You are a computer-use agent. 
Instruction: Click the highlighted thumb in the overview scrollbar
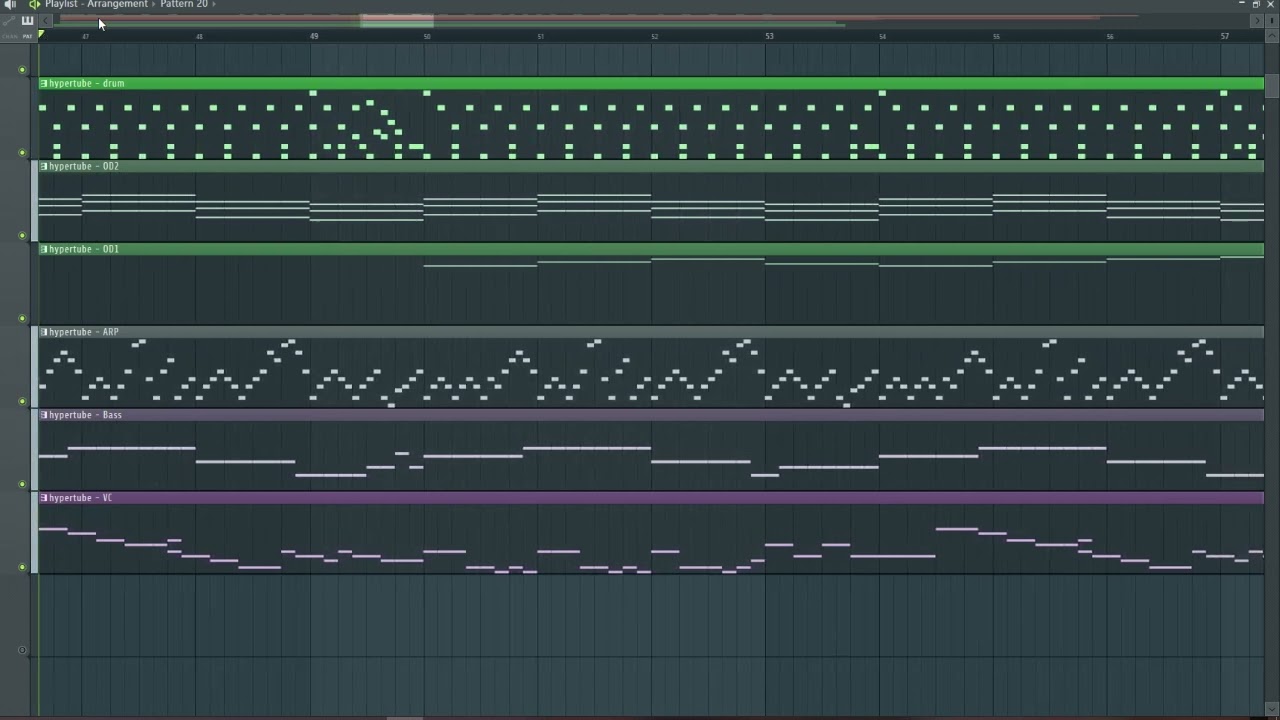coord(397,21)
